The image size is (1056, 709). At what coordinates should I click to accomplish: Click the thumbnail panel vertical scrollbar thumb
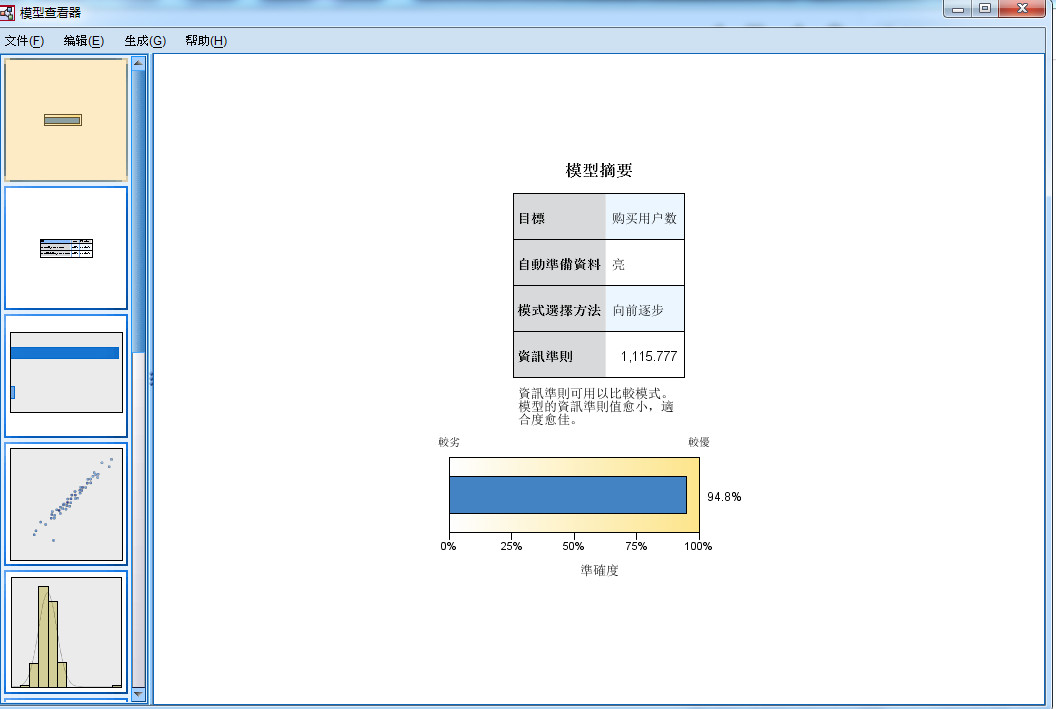[138, 211]
